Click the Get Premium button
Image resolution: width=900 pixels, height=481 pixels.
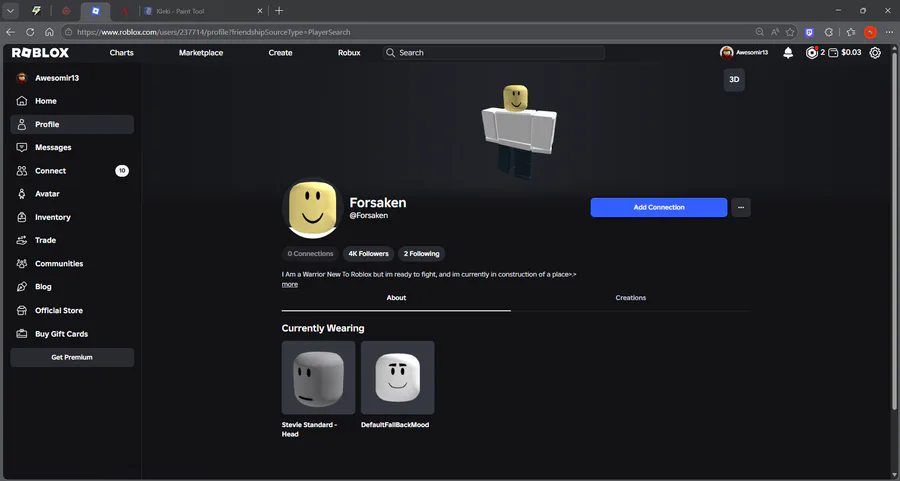72,358
